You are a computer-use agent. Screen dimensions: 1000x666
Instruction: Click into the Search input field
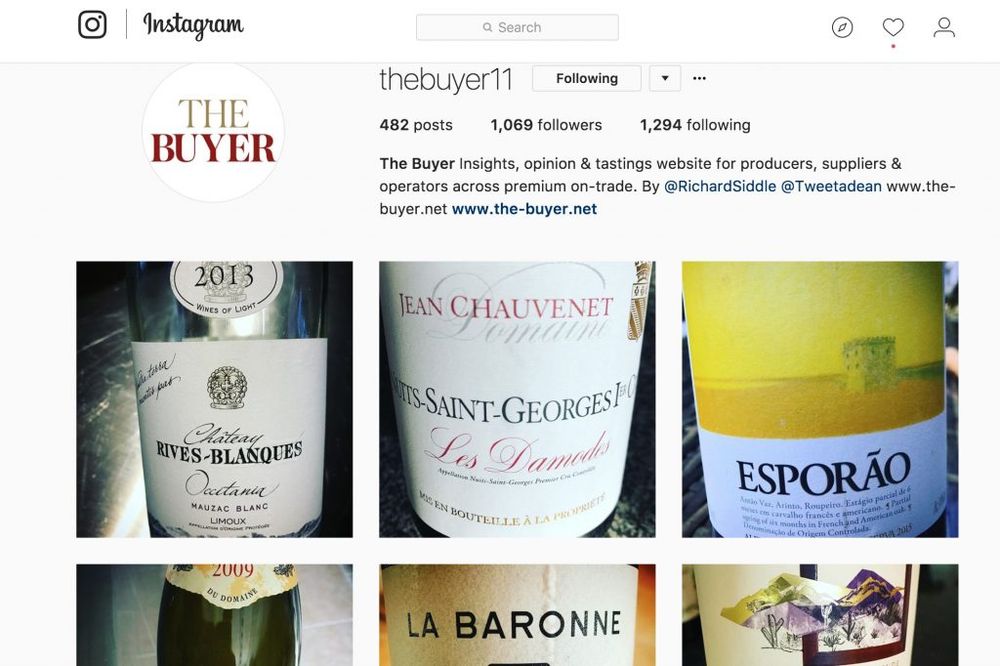[x=517, y=27]
